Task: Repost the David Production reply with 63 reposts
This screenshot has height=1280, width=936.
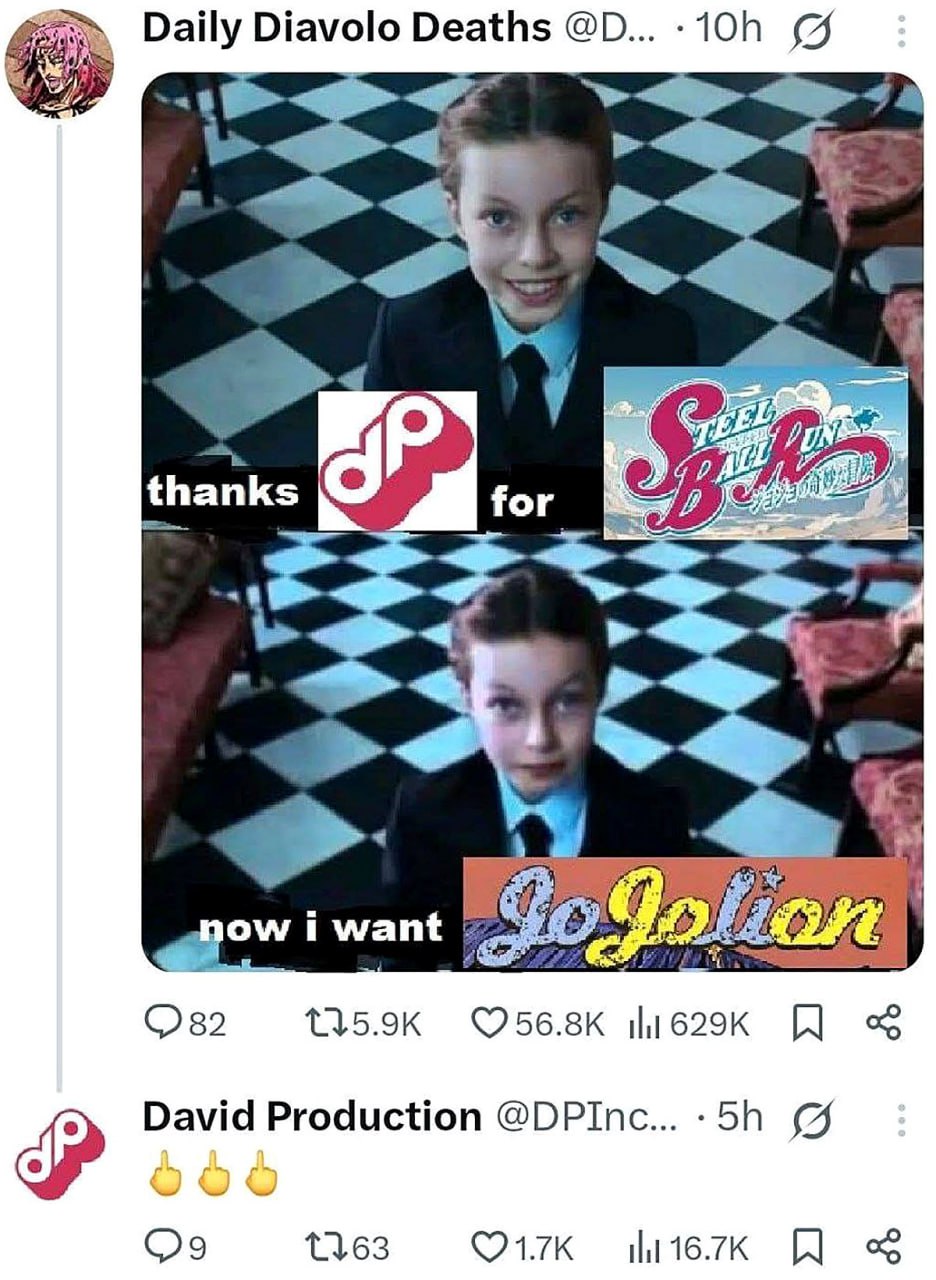Action: [x=346, y=1246]
